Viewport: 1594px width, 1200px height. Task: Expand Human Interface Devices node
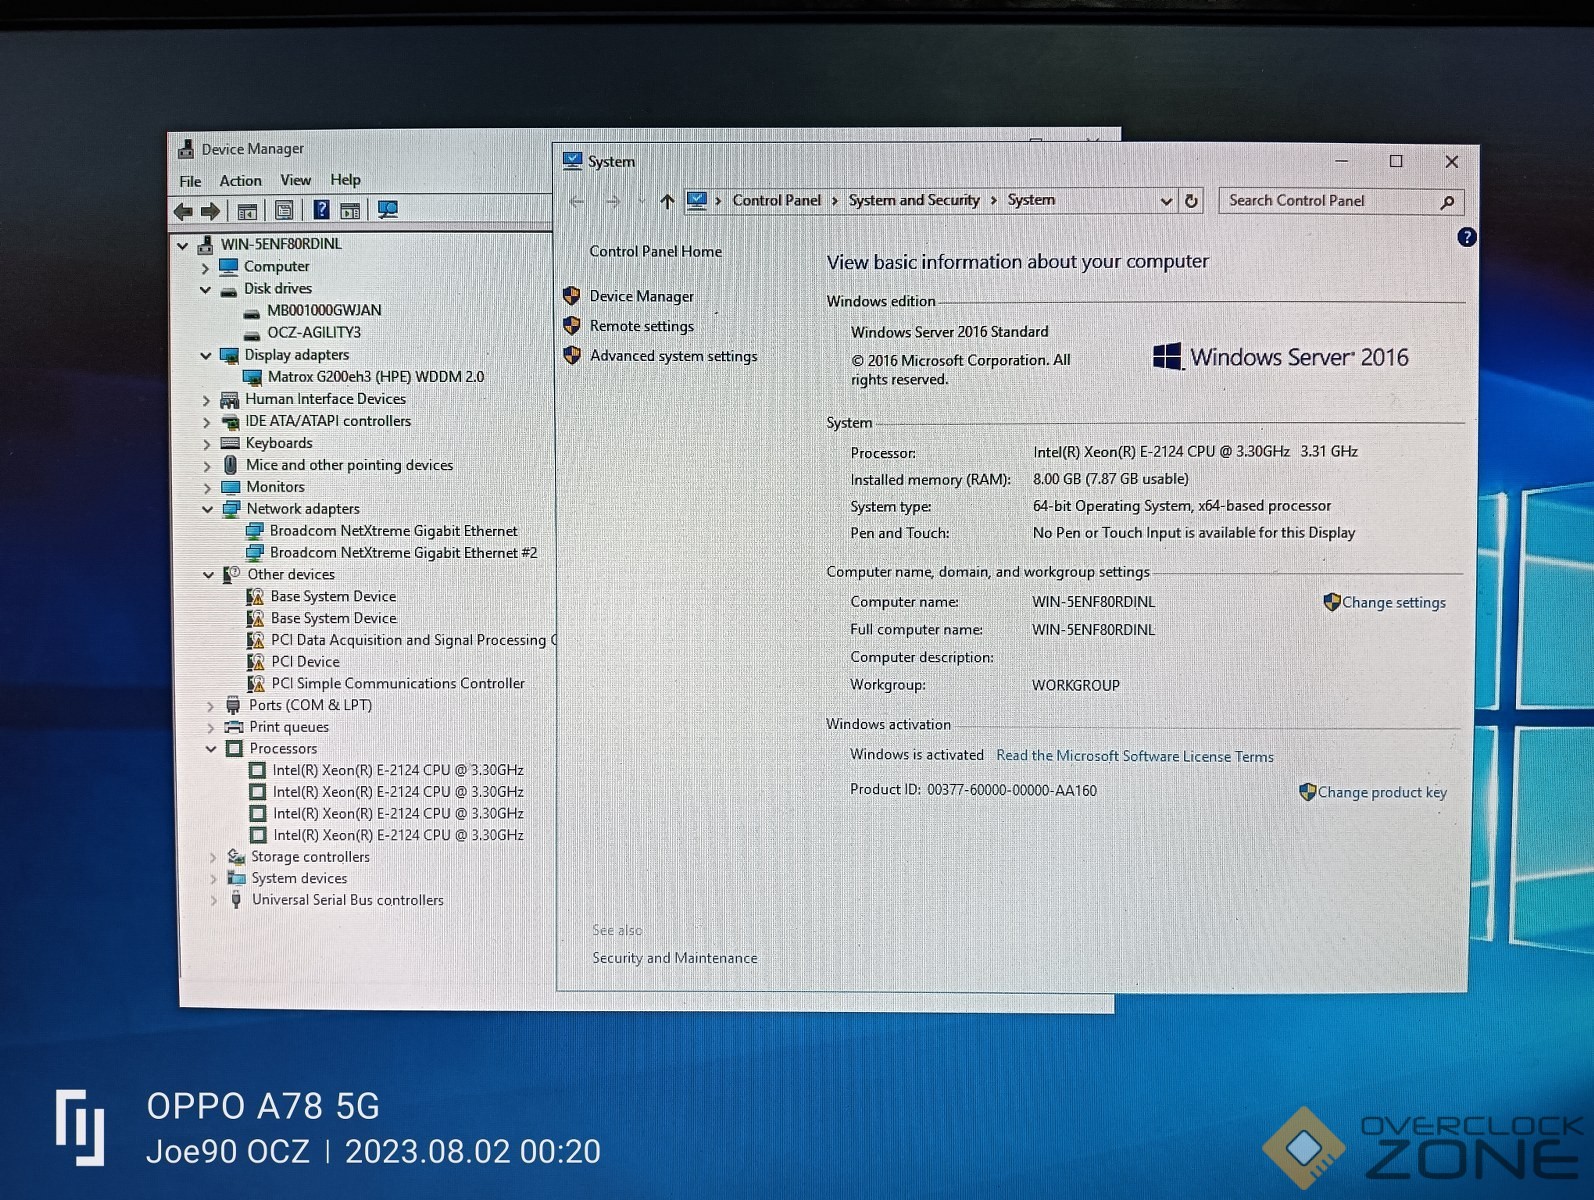(x=206, y=400)
